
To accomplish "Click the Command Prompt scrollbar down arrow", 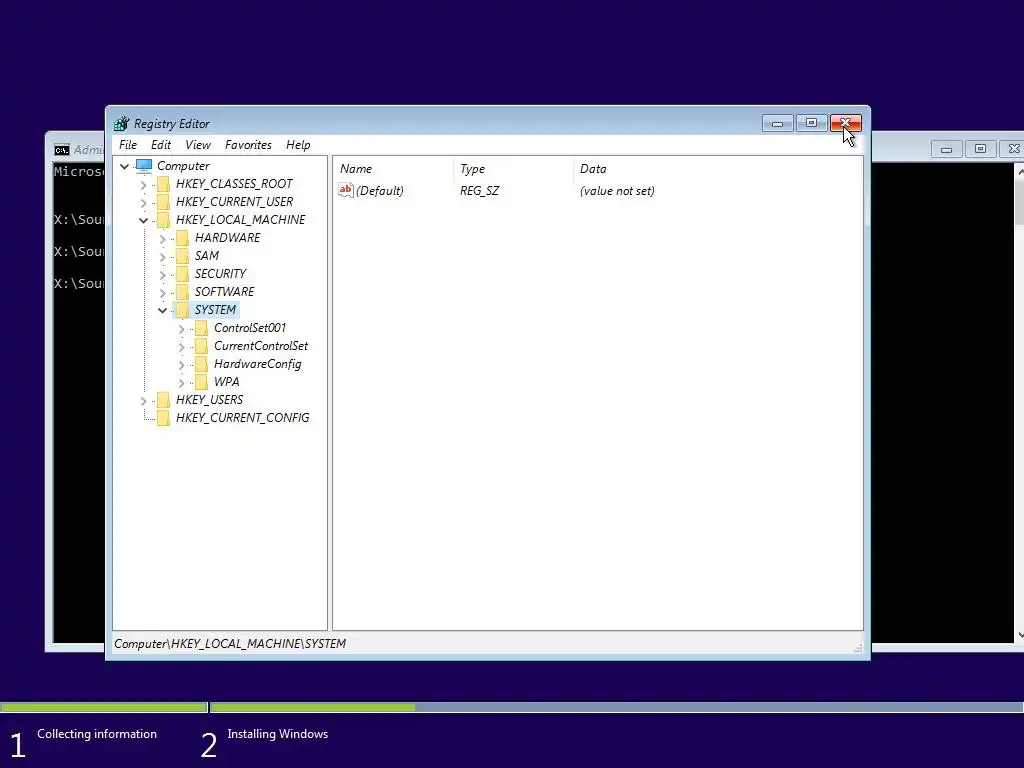I will (1020, 635).
